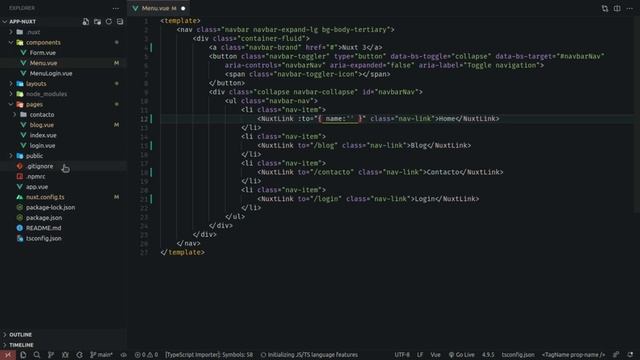The image size is (640, 360).
Task: Click the search magnifier icon in status bar
Action: (x=37, y=355)
